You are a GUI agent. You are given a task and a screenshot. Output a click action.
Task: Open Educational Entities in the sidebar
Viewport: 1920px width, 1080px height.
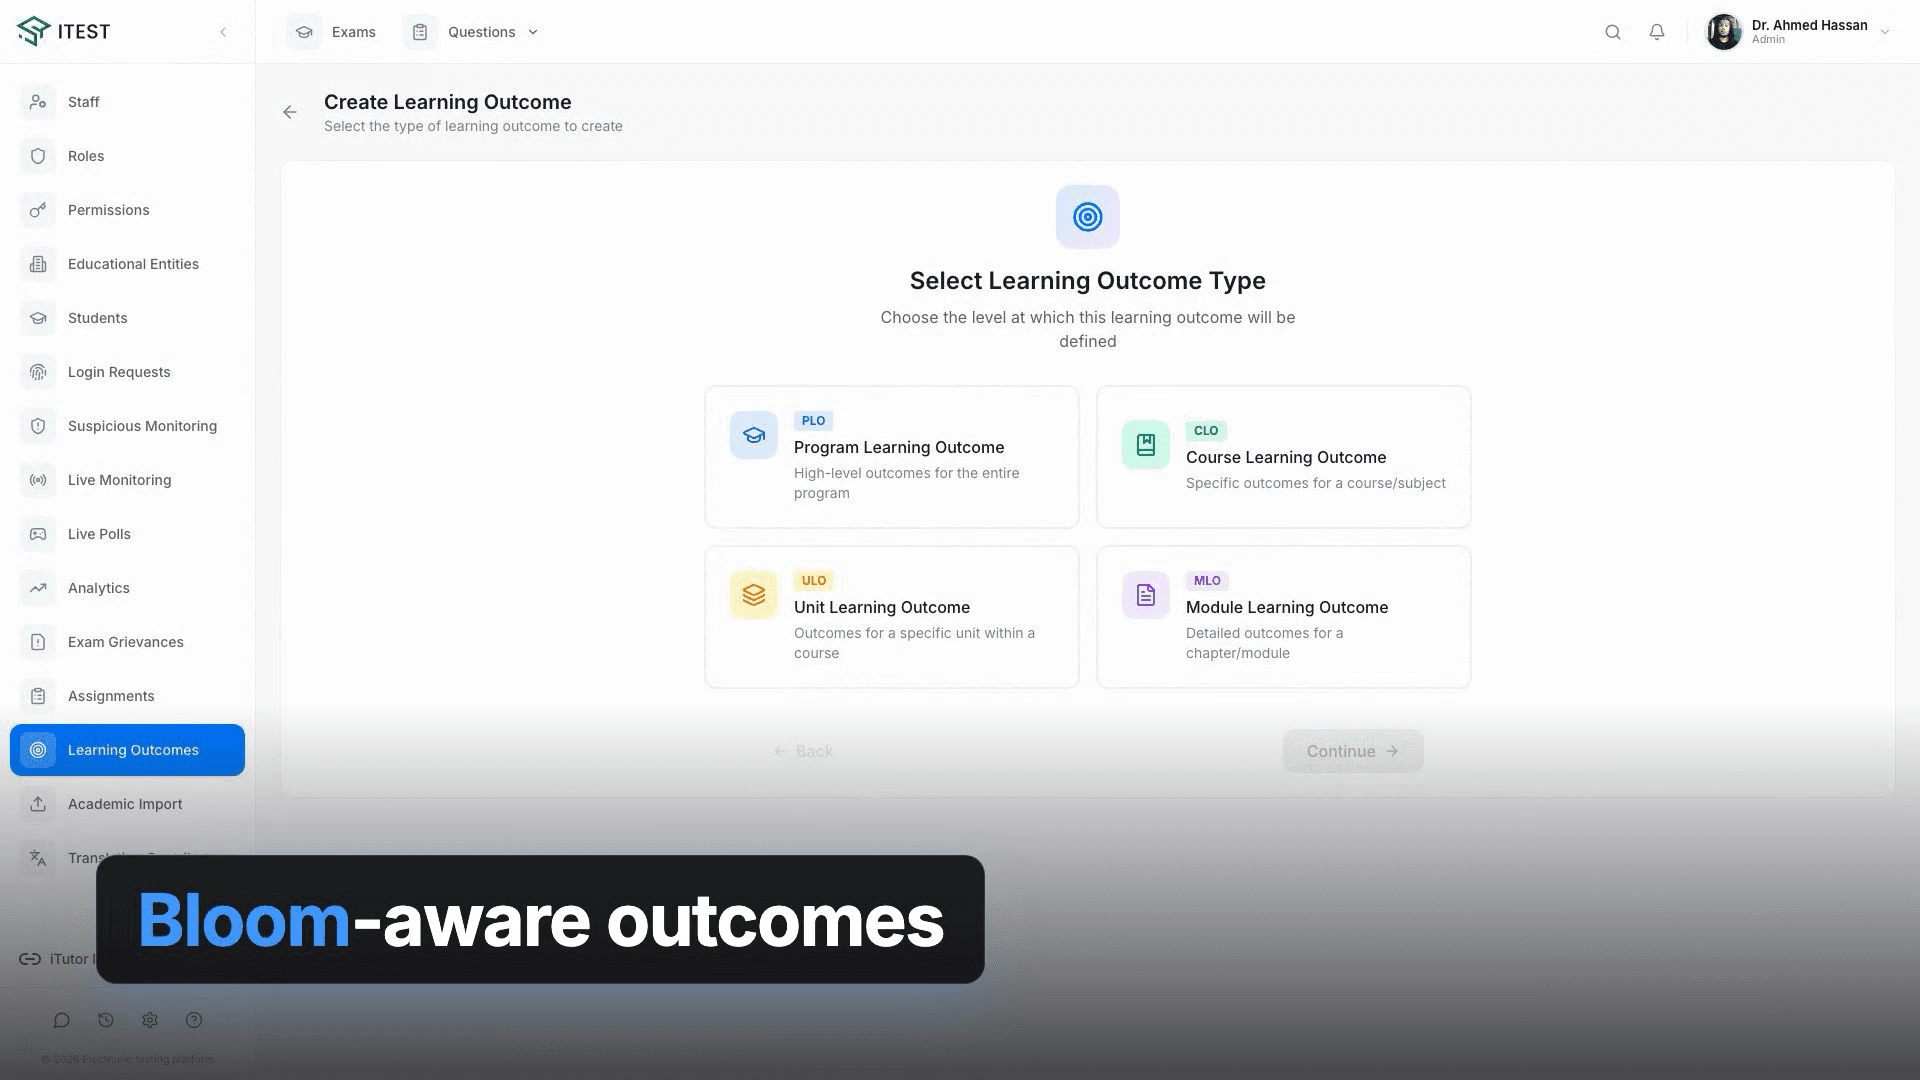[127, 264]
